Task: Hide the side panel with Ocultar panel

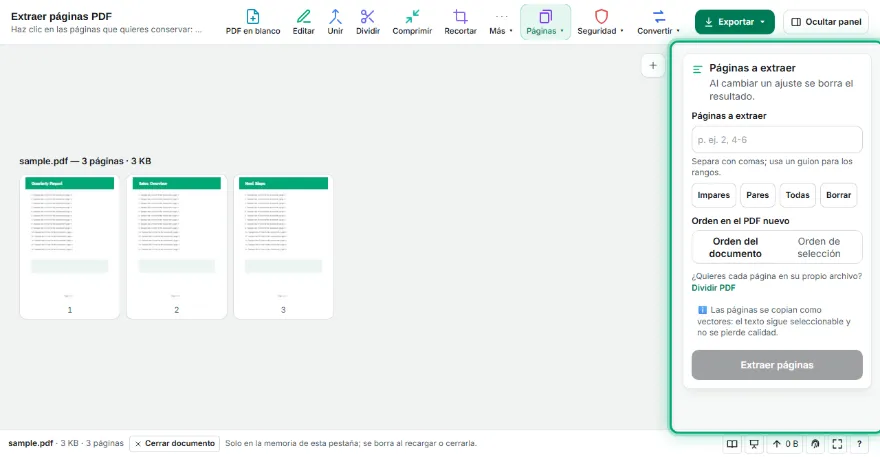Action: pos(826,22)
